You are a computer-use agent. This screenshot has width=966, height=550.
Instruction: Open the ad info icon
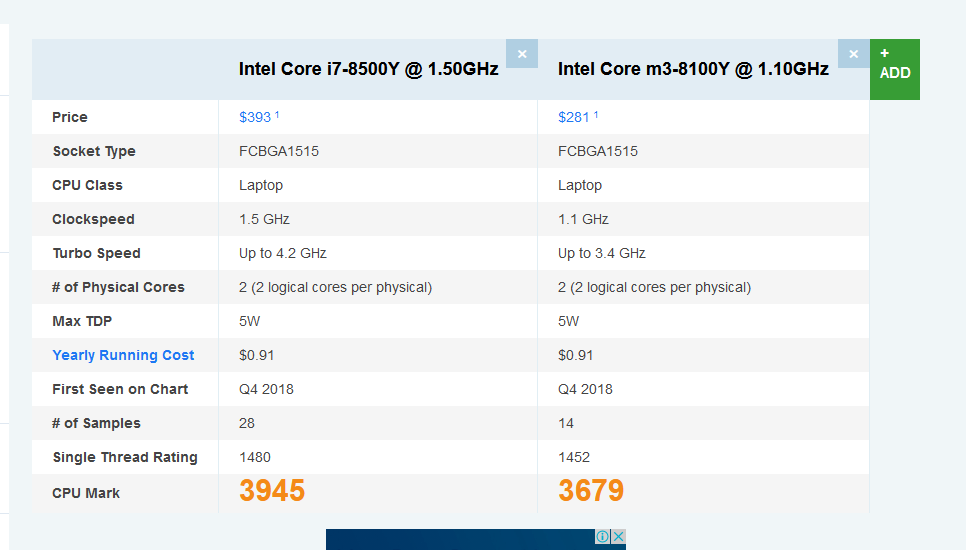point(603,537)
